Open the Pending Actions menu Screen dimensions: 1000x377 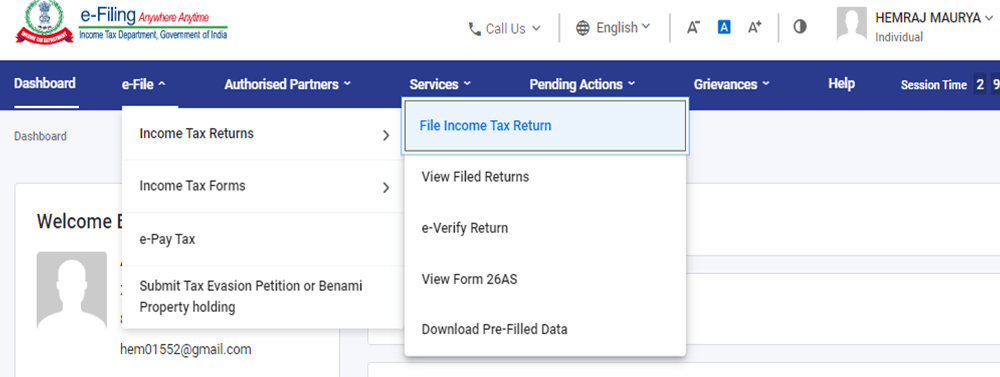point(582,84)
